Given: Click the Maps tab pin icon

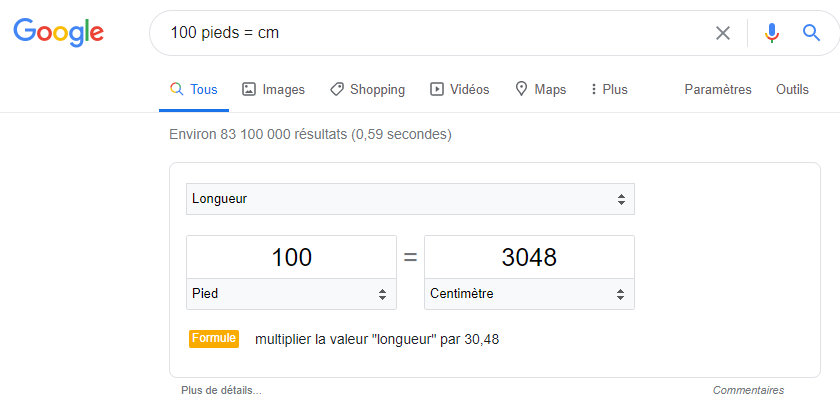Looking at the screenshot, I should pyautogui.click(x=521, y=89).
